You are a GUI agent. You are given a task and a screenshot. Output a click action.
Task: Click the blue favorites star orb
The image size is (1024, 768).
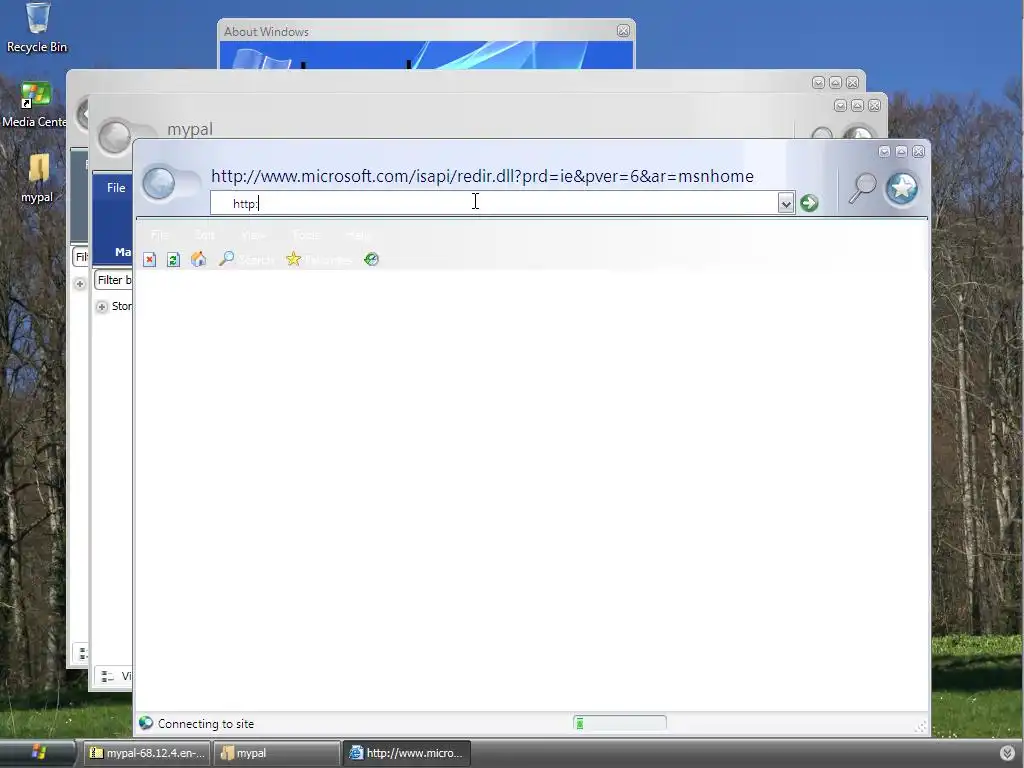902,189
